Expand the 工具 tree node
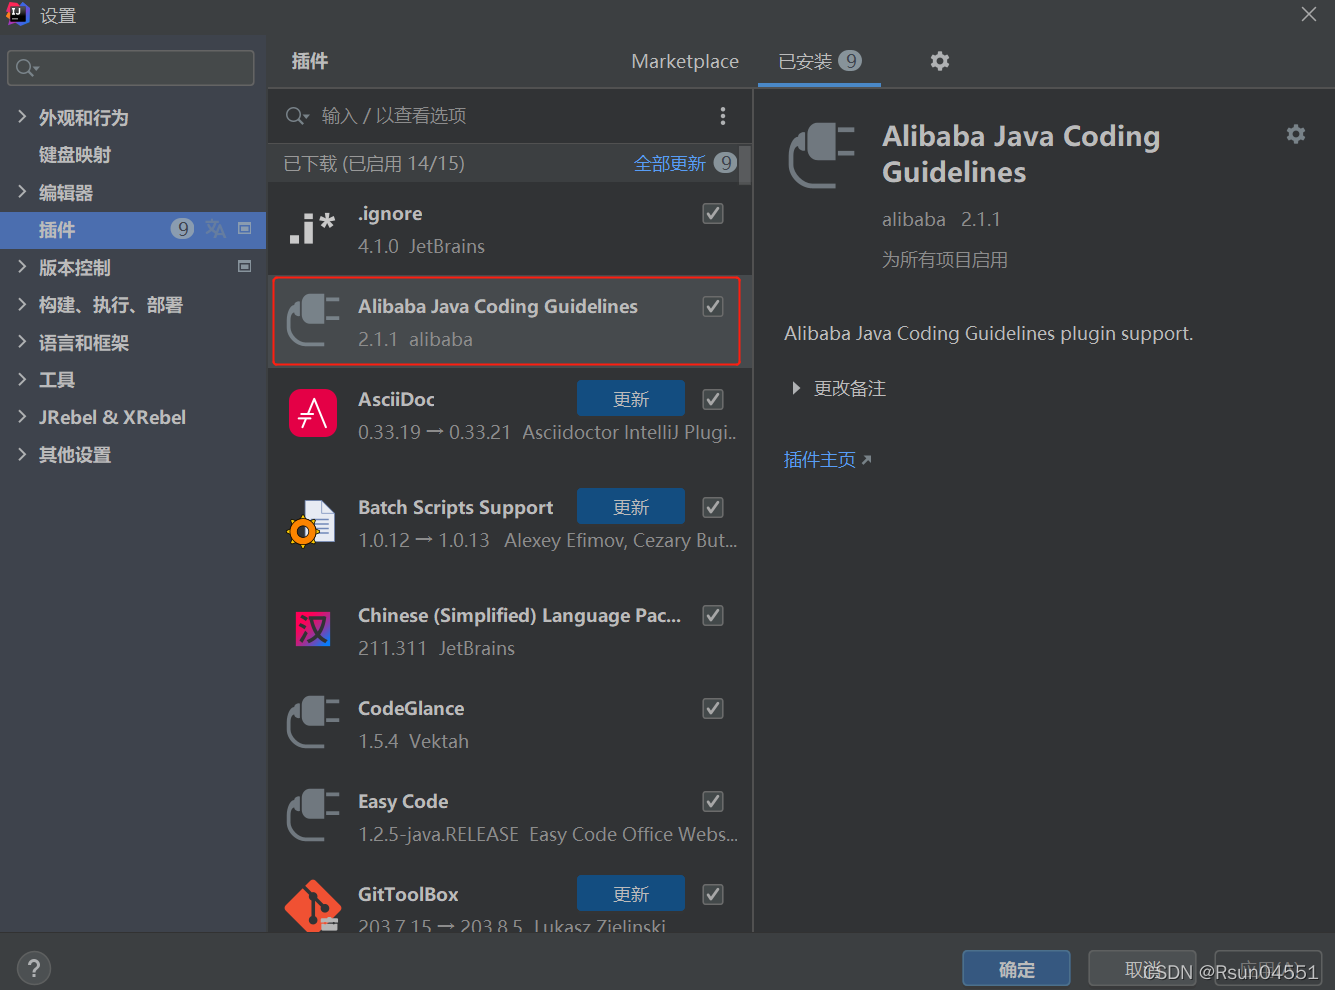Viewport: 1335px width, 990px height. [x=22, y=380]
